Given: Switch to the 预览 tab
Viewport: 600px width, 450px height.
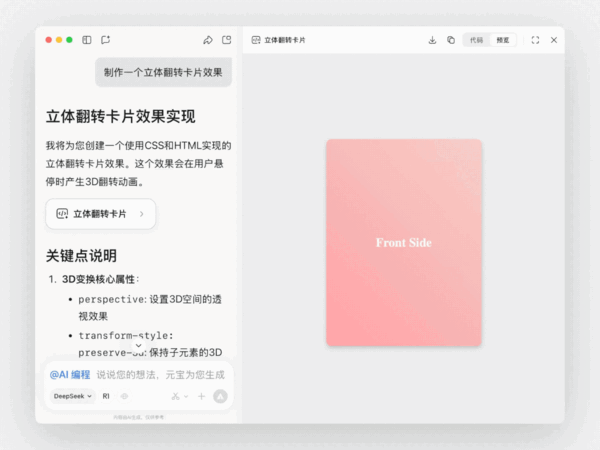Looking at the screenshot, I should click(x=502, y=40).
